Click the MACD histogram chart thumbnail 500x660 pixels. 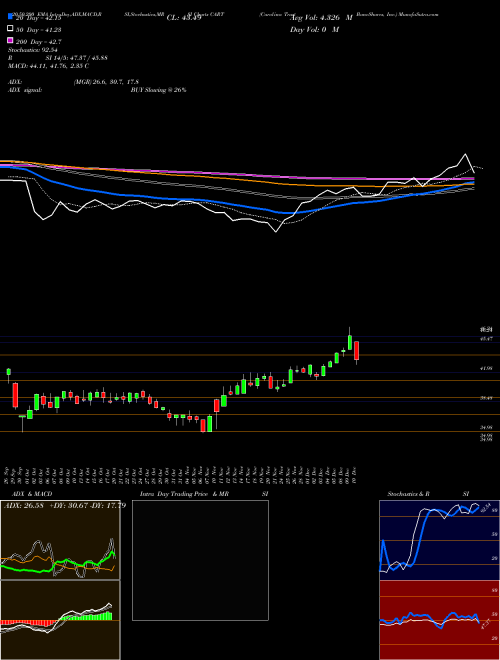(x=60, y=620)
